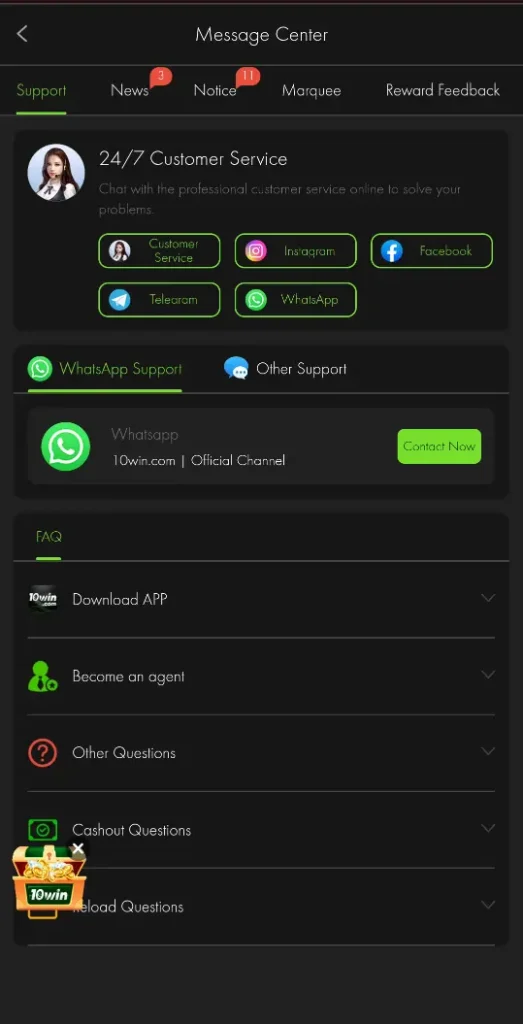This screenshot has height=1024, width=523.
Task: Expand the Download APP FAQ
Action: (x=261, y=600)
